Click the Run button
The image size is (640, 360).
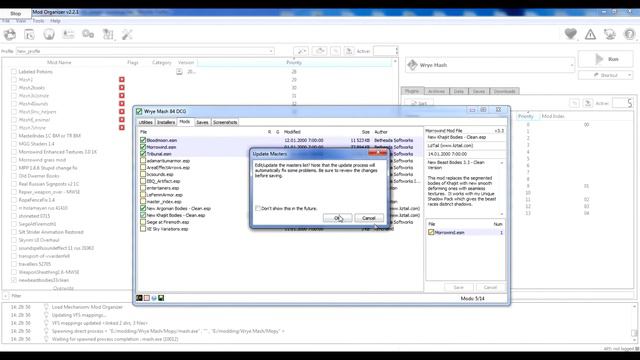tap(606, 59)
